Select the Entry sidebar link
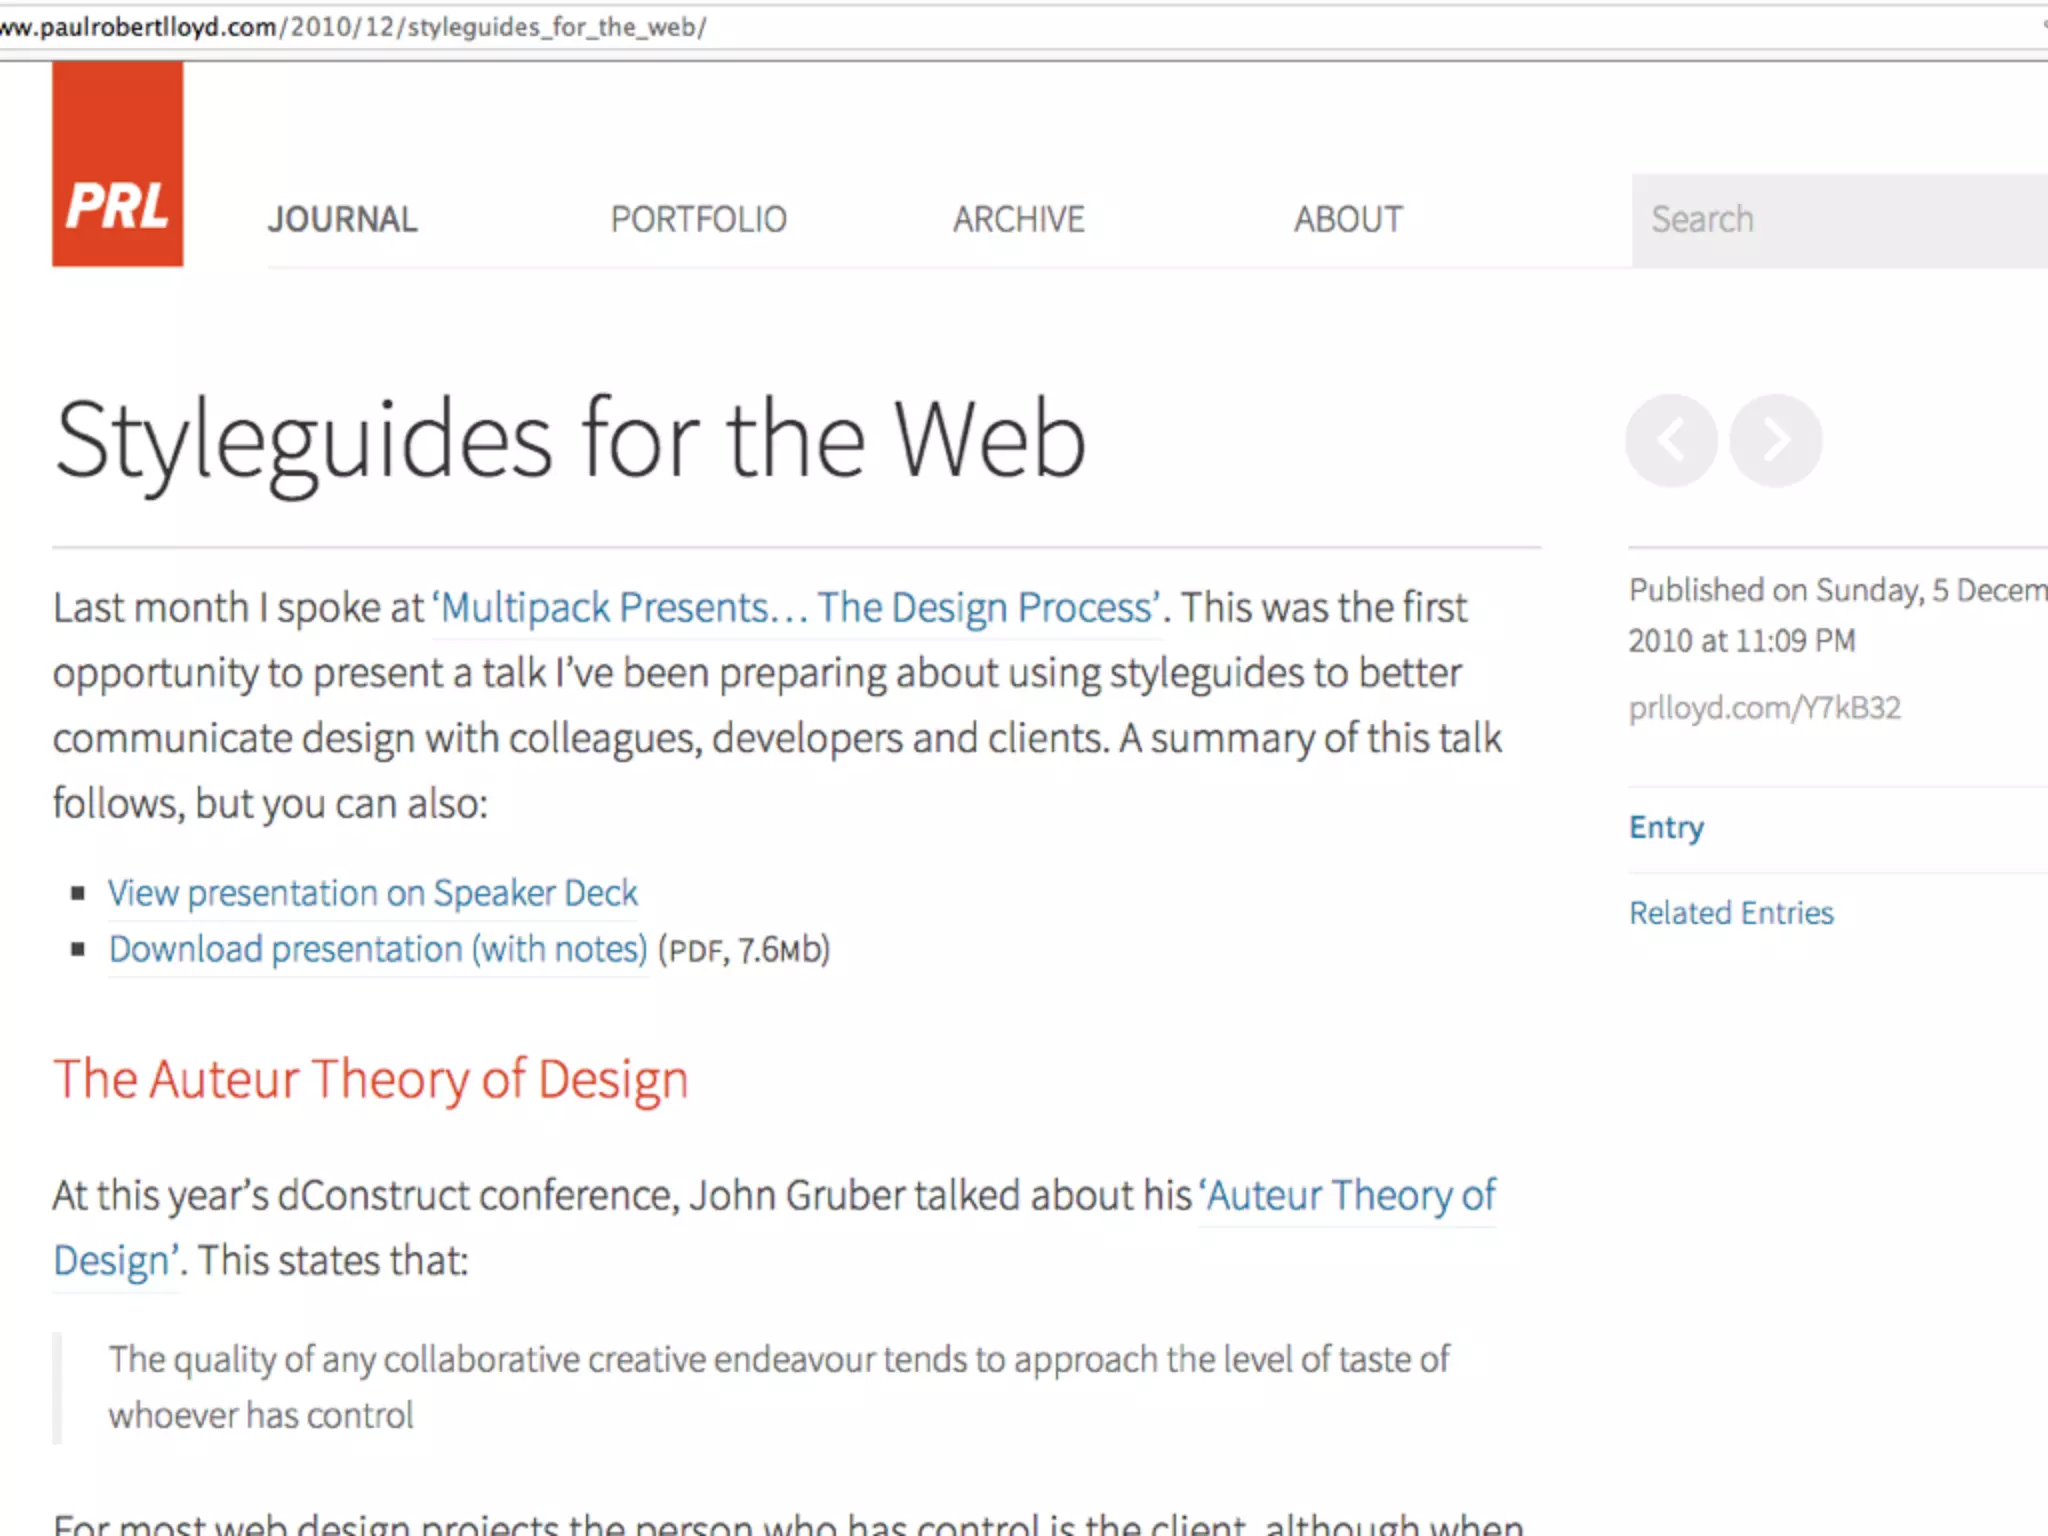 coord(1666,827)
